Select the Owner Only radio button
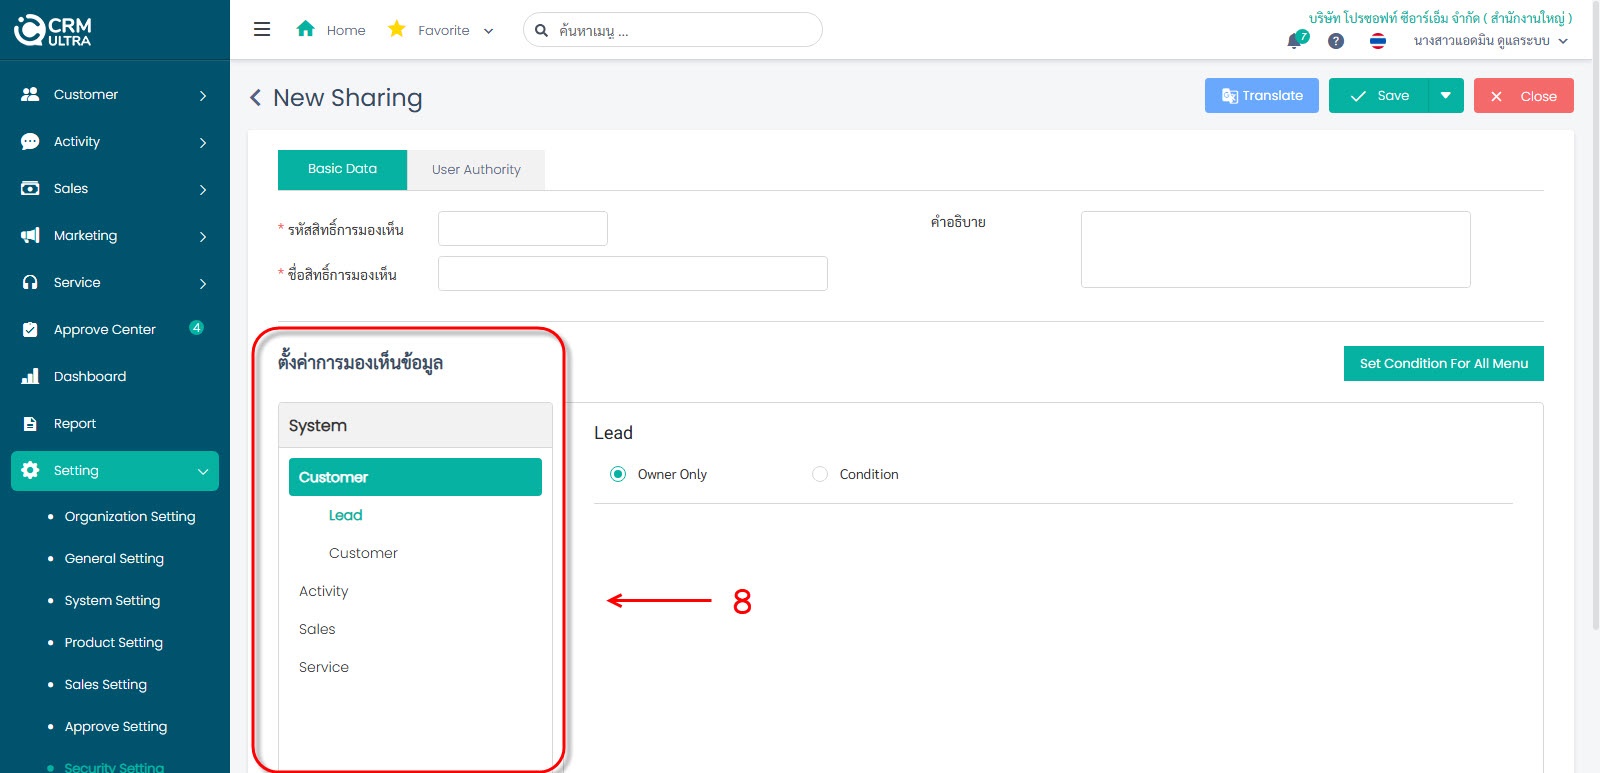 click(x=618, y=474)
